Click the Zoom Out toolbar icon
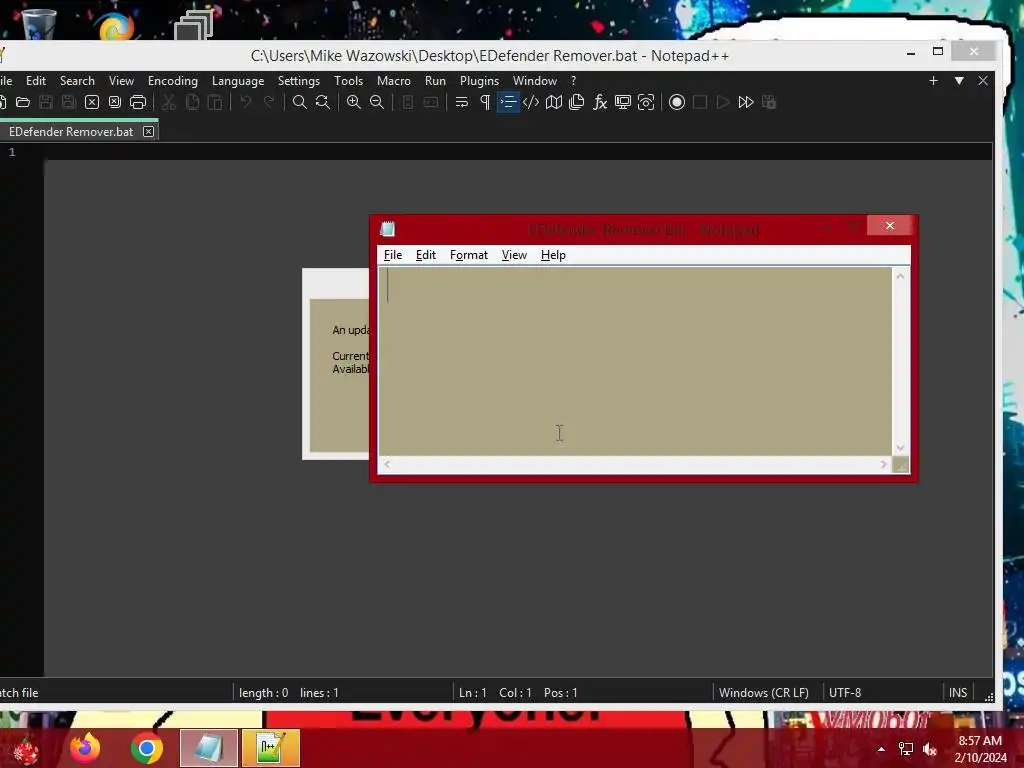1024x768 pixels. [377, 102]
